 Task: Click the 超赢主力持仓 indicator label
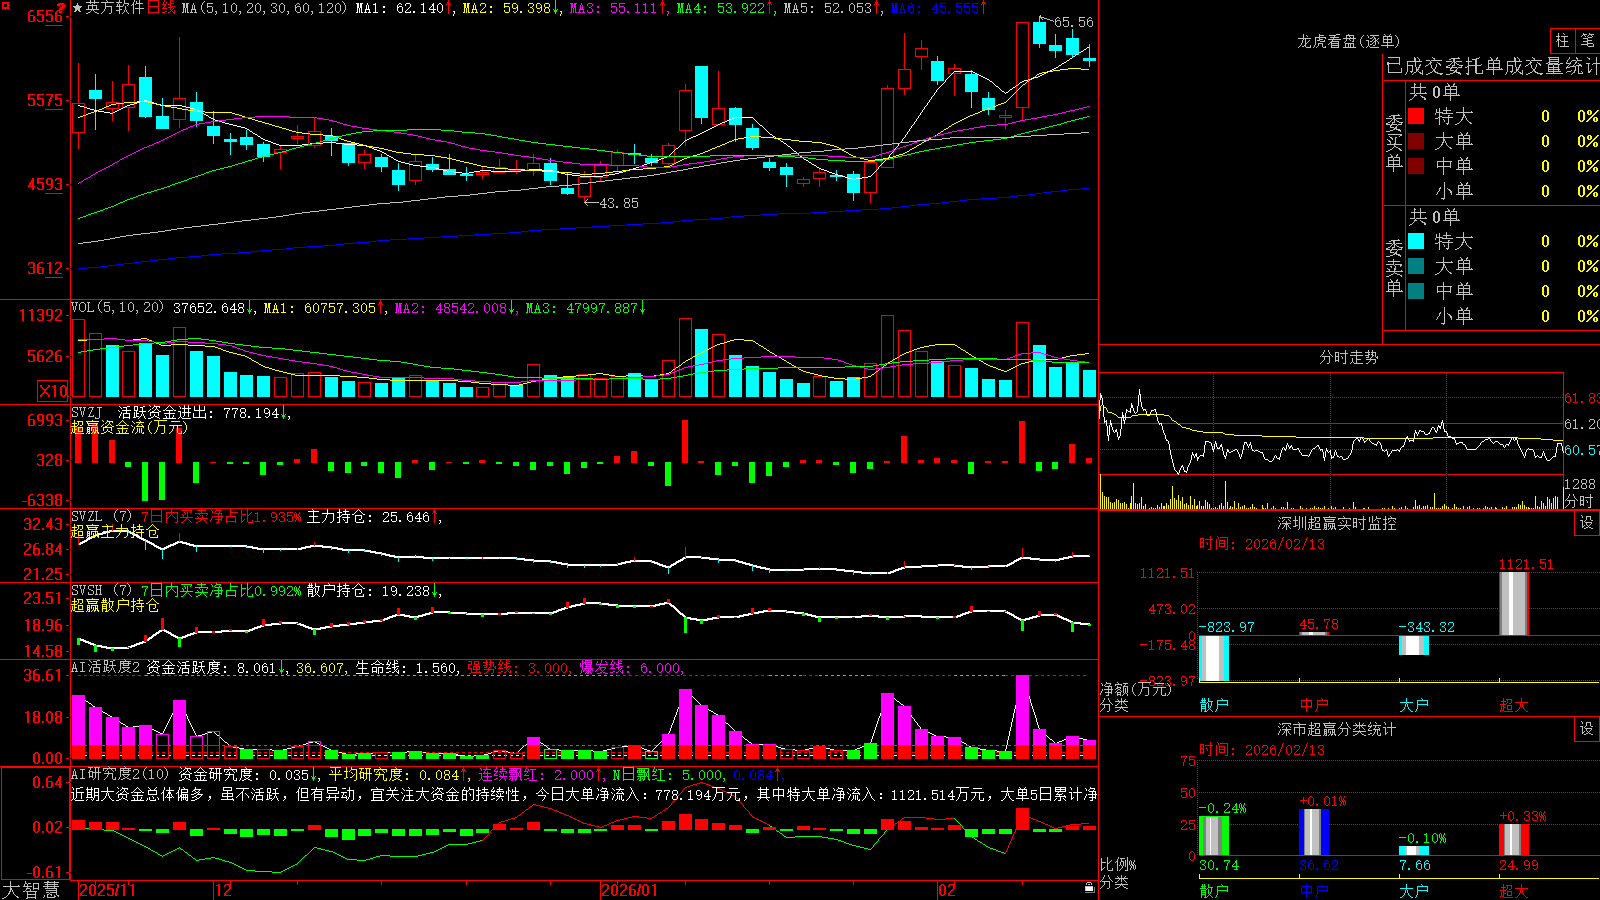(x=115, y=532)
